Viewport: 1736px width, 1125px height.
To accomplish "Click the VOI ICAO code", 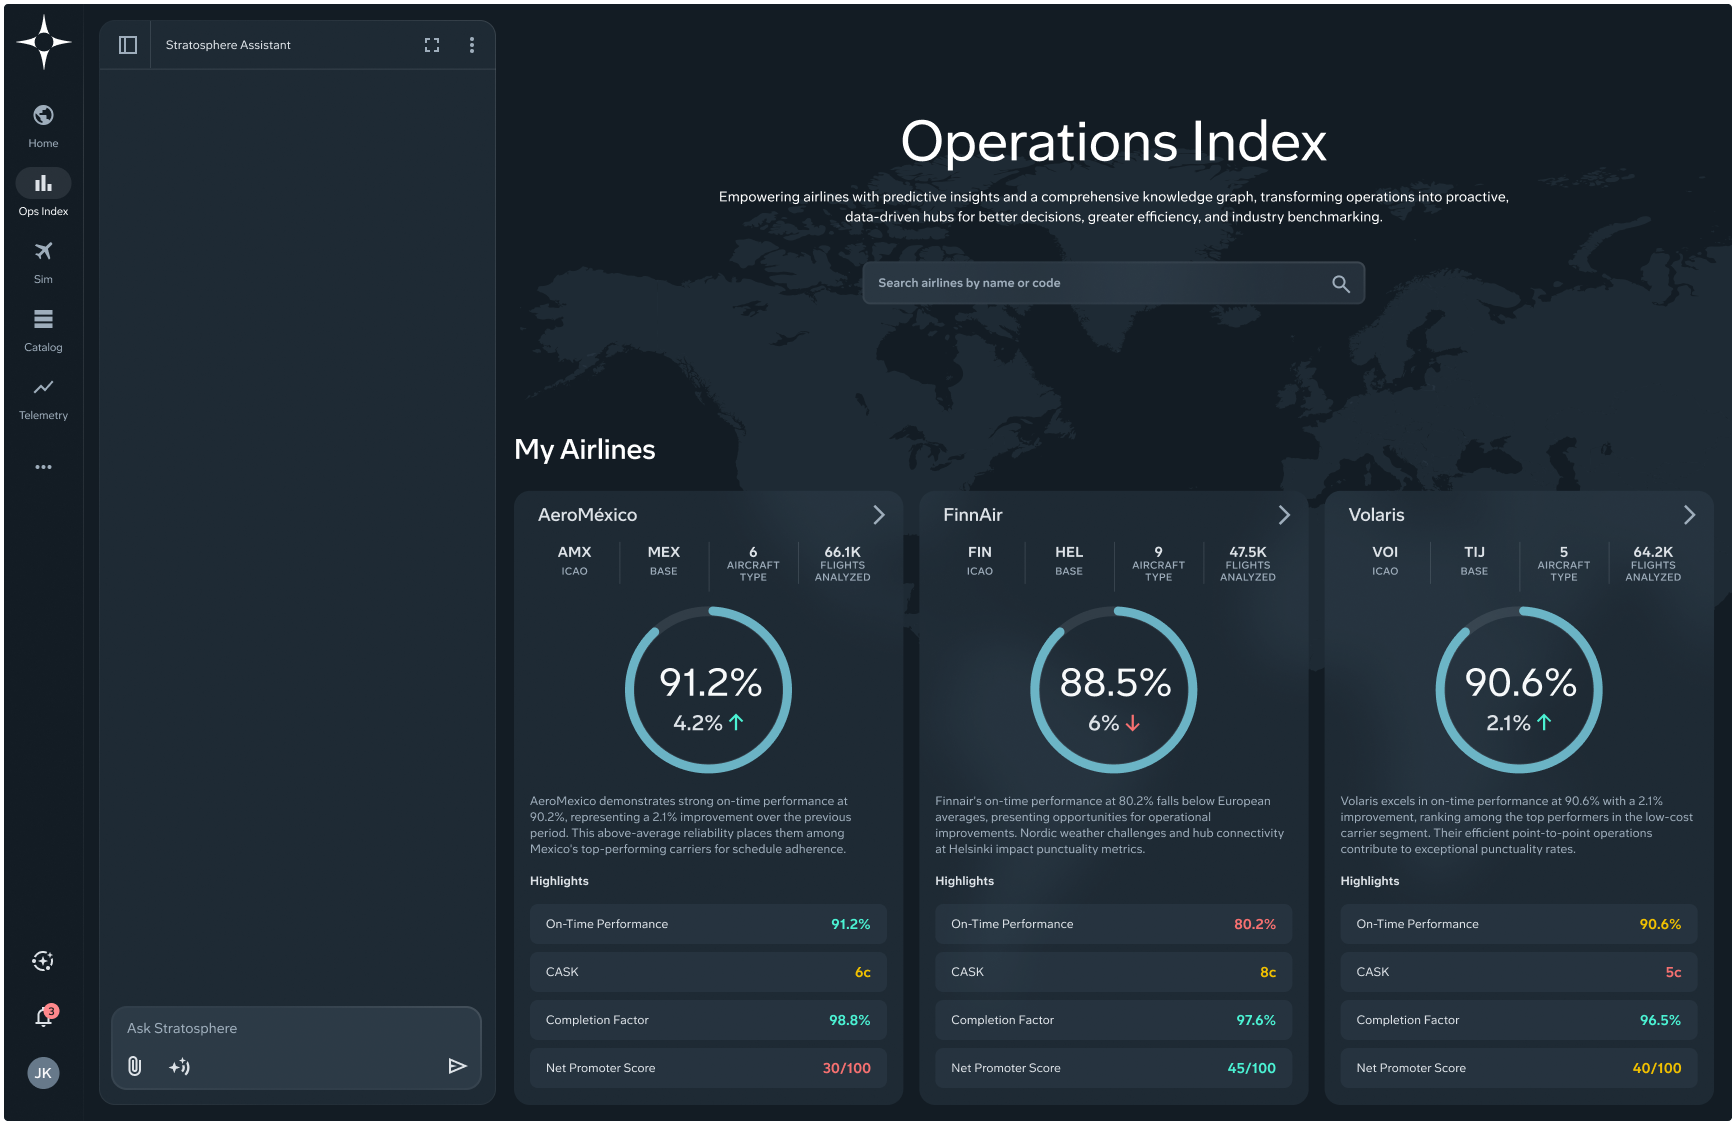I will [x=1384, y=560].
